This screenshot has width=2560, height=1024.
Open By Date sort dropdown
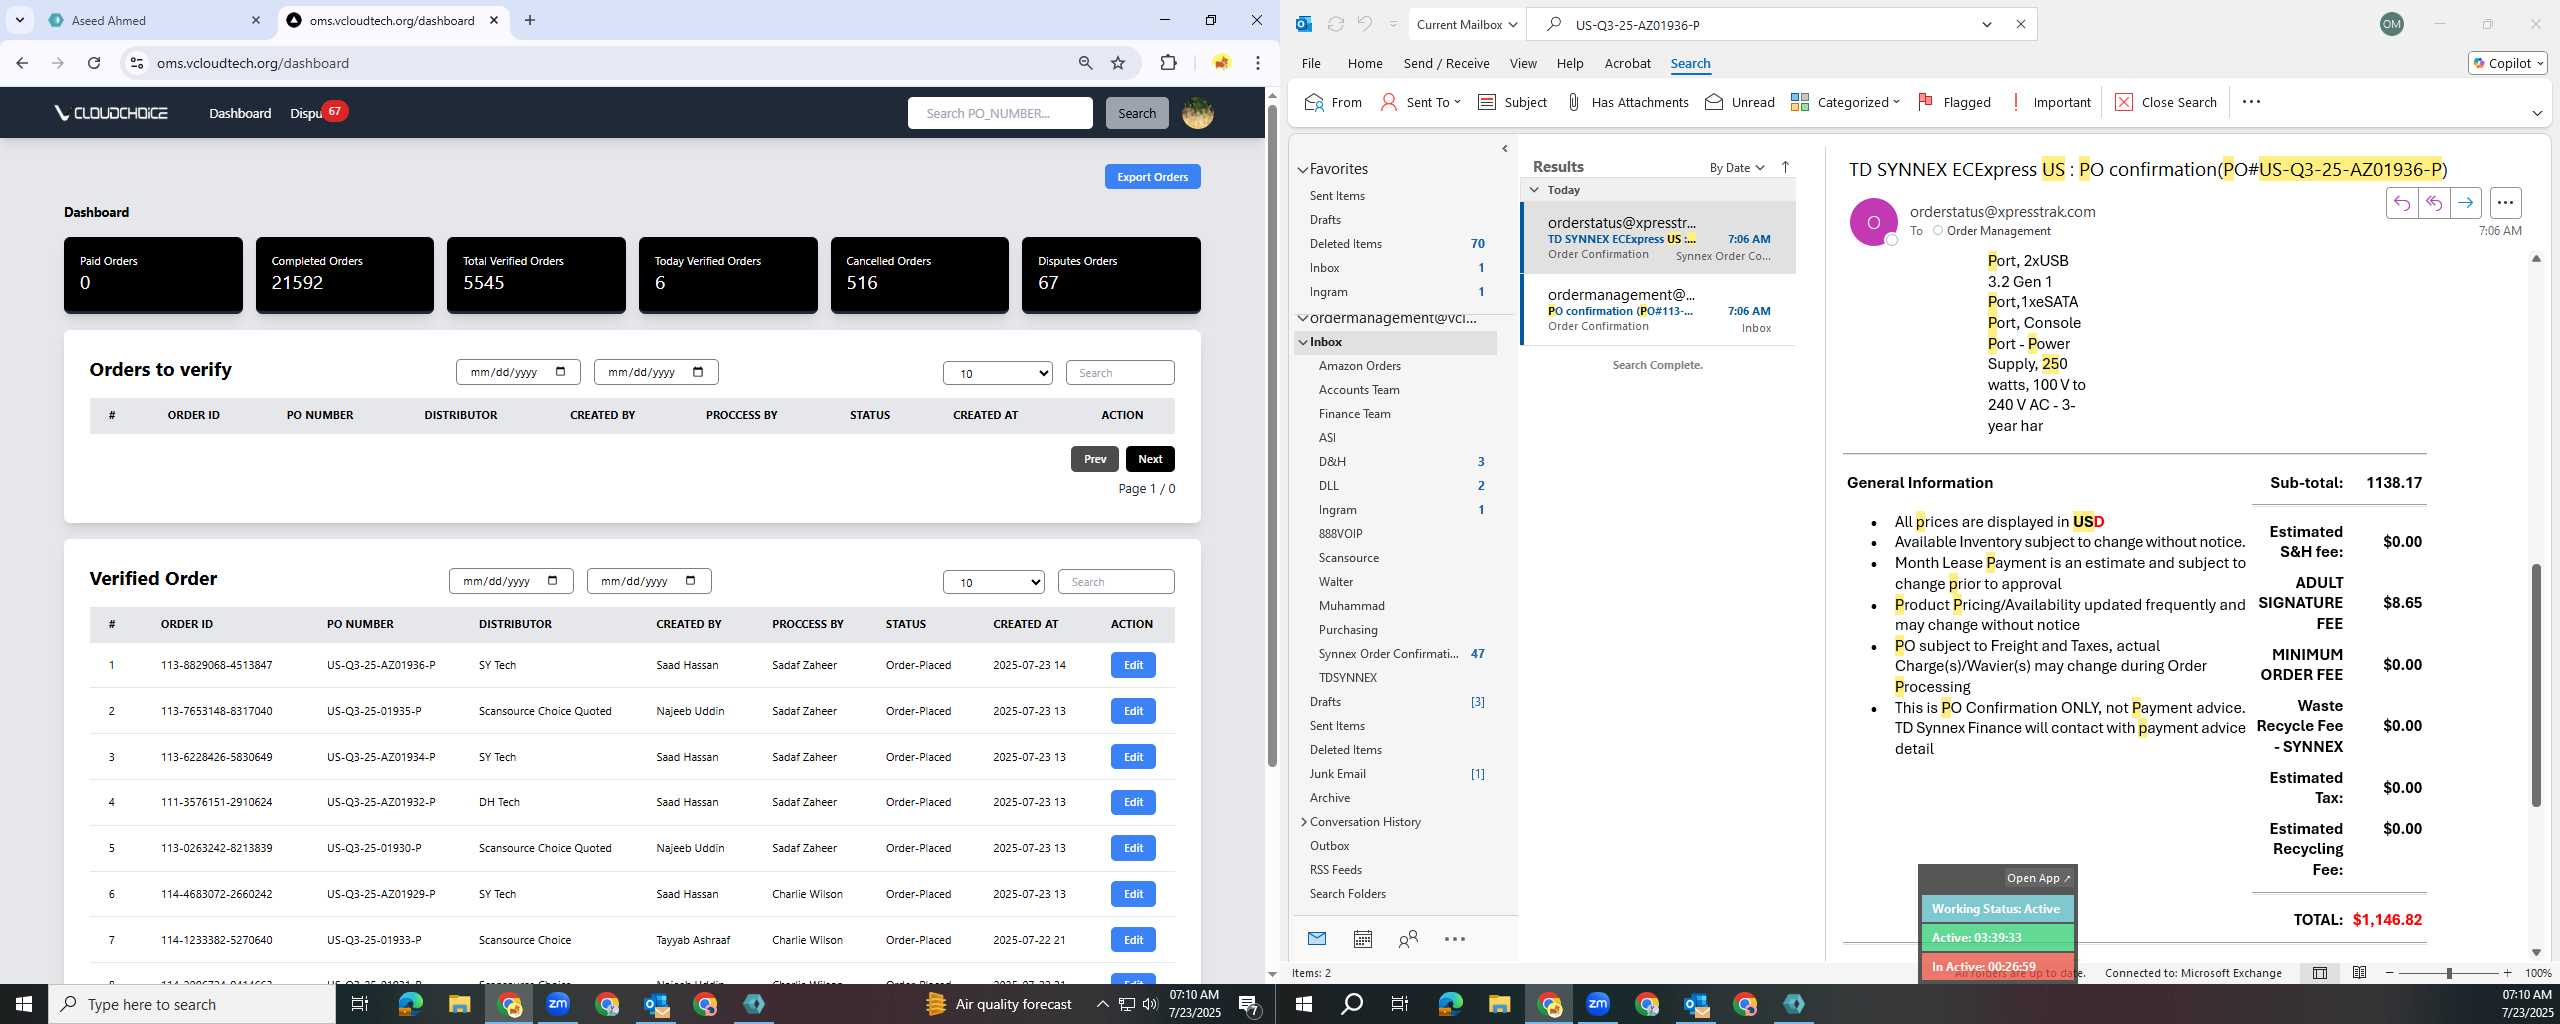(1736, 167)
